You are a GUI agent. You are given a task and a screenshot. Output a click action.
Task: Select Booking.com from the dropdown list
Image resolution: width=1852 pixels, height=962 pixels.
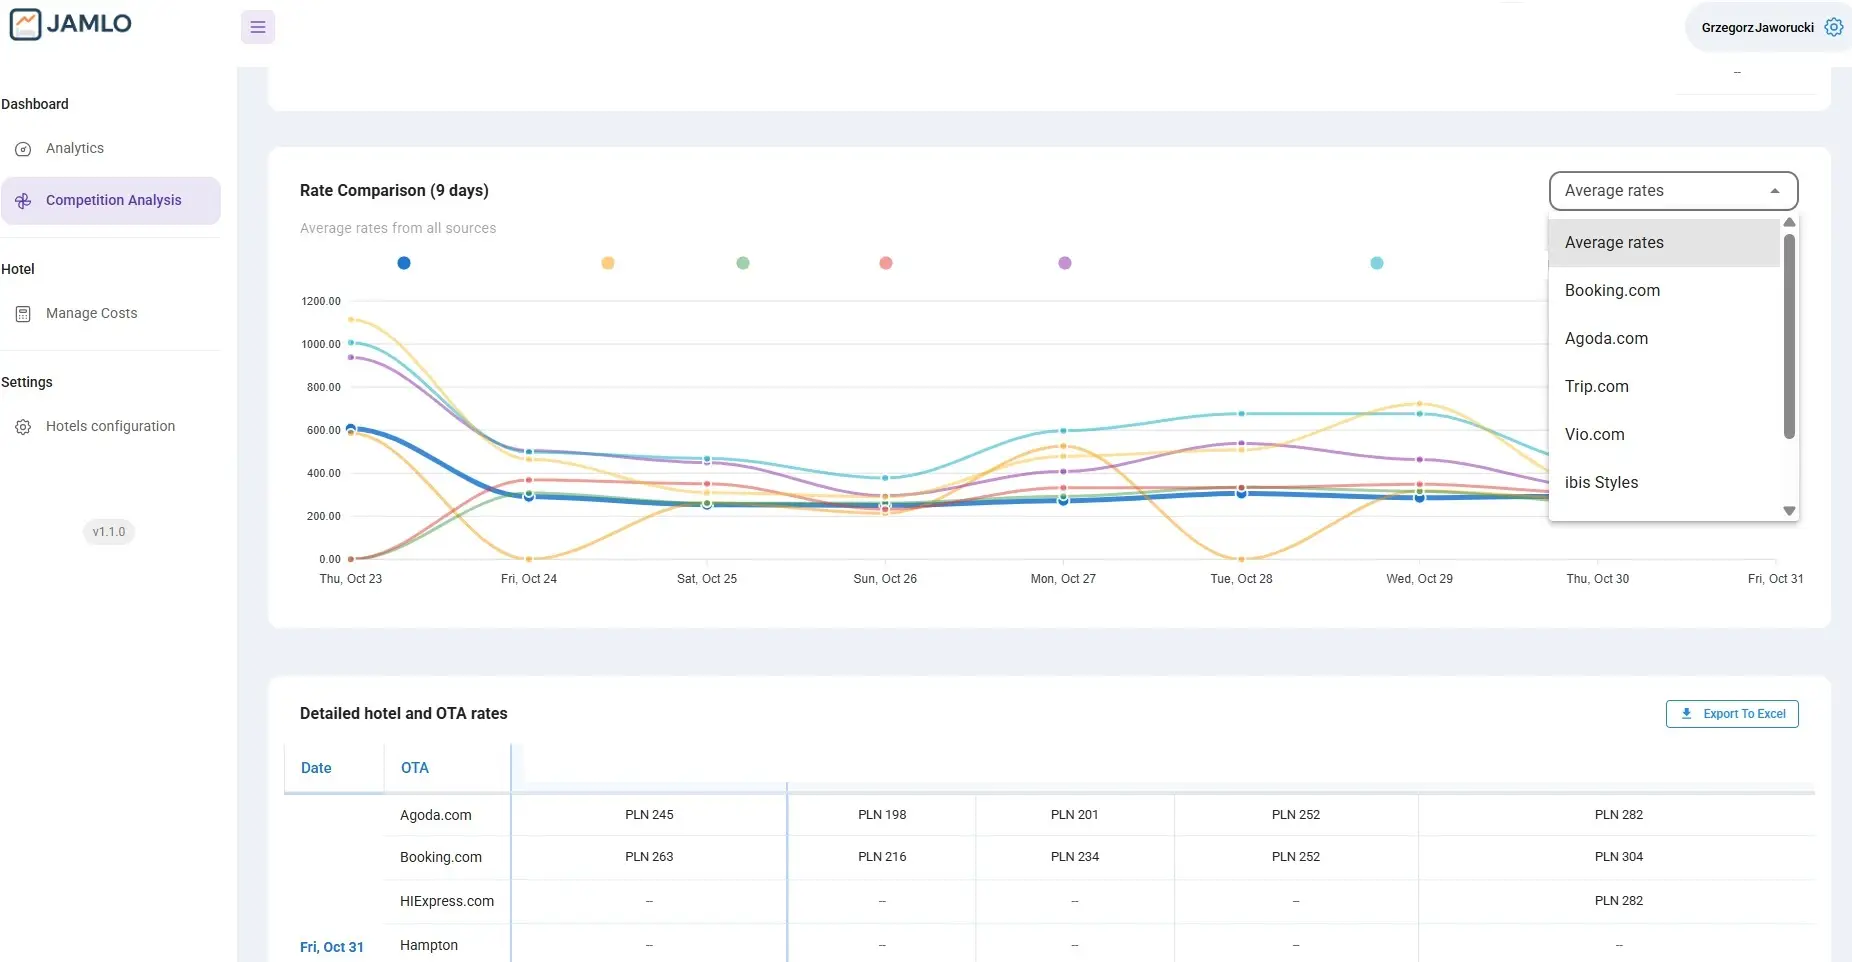pyautogui.click(x=1612, y=291)
